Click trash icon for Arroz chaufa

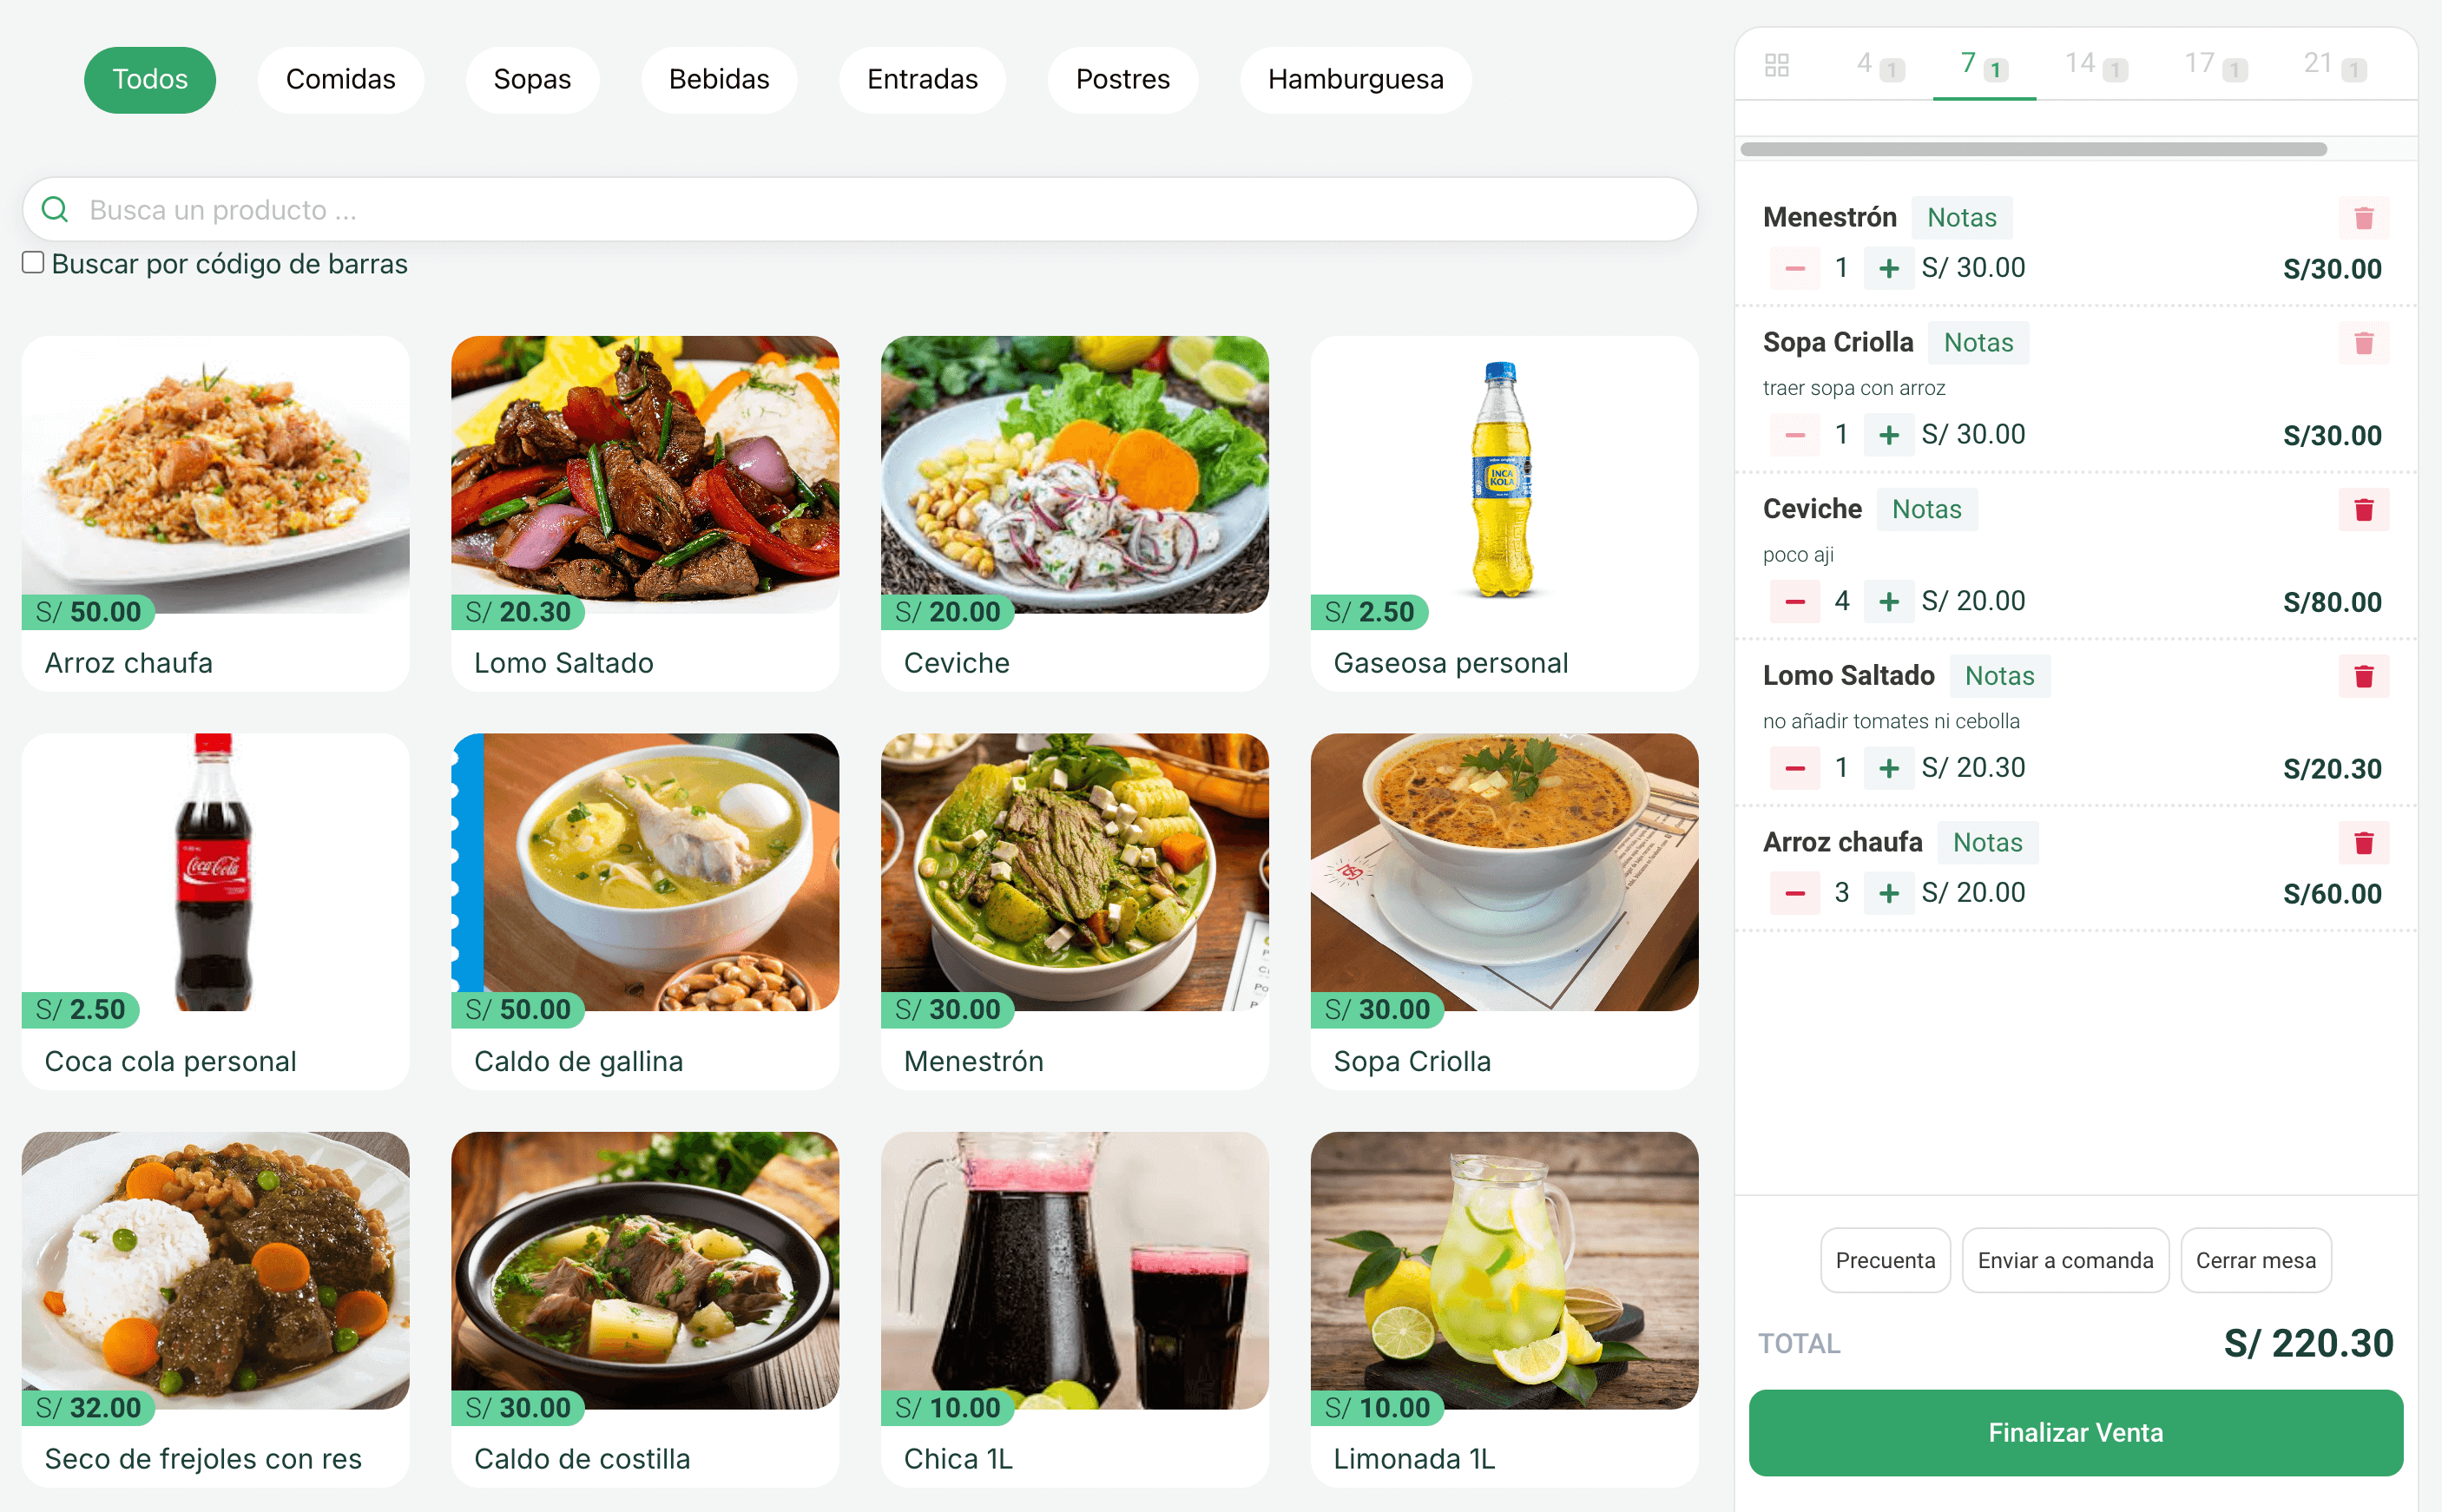point(2363,843)
